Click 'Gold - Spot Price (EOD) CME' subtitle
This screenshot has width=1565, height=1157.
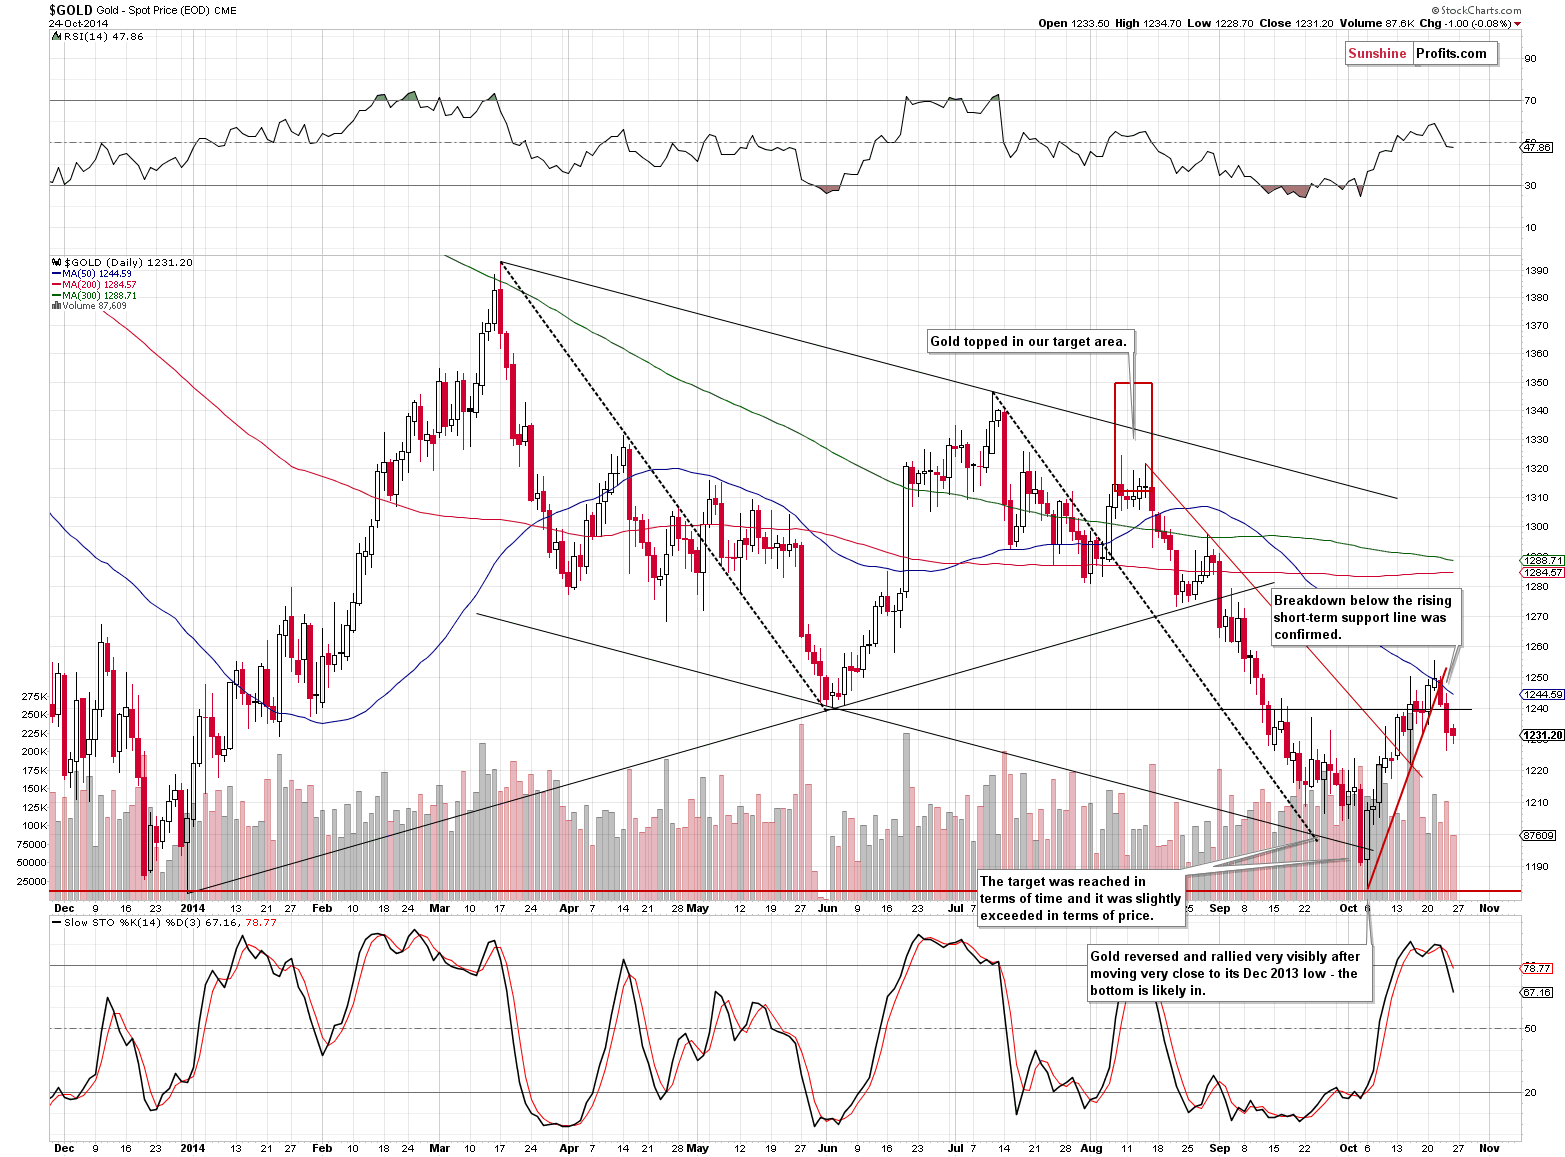[166, 11]
